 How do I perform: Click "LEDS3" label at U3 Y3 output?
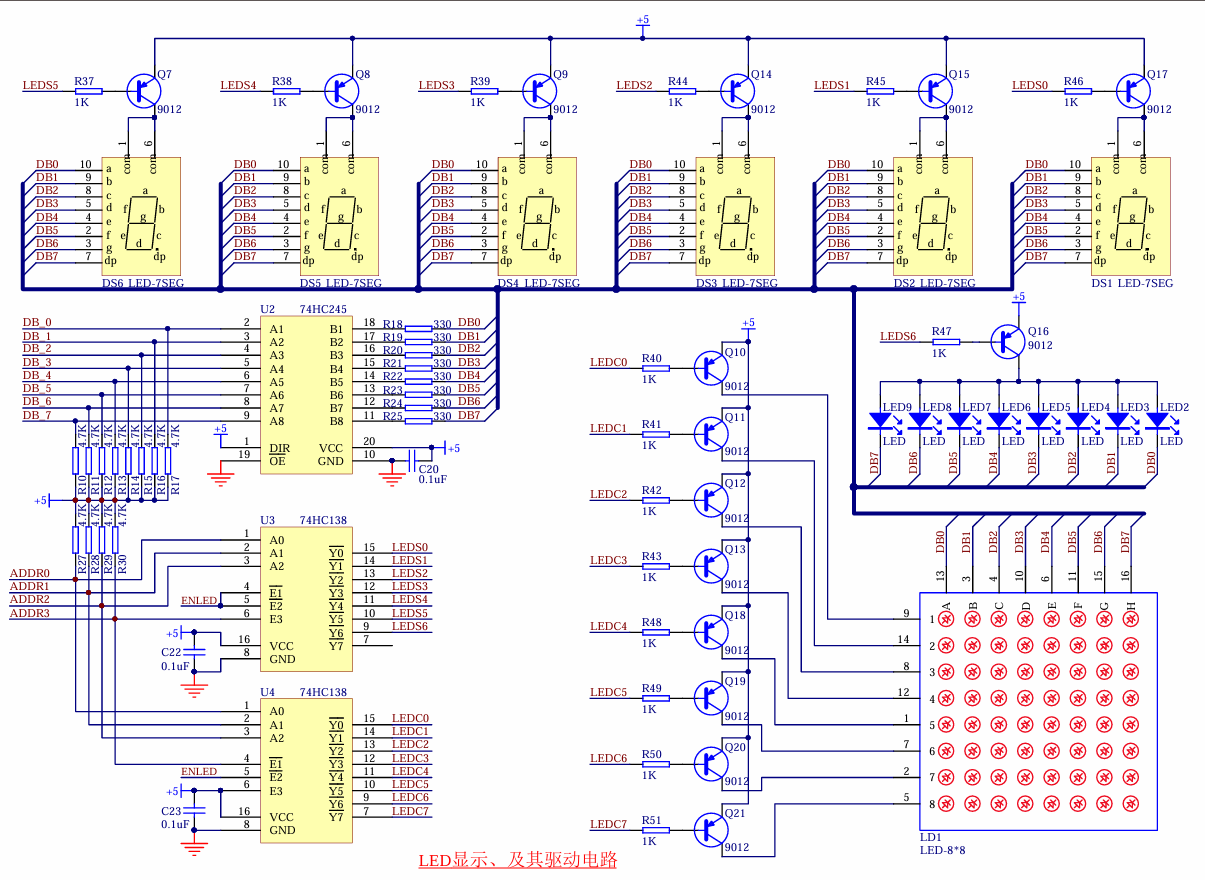[410, 587]
